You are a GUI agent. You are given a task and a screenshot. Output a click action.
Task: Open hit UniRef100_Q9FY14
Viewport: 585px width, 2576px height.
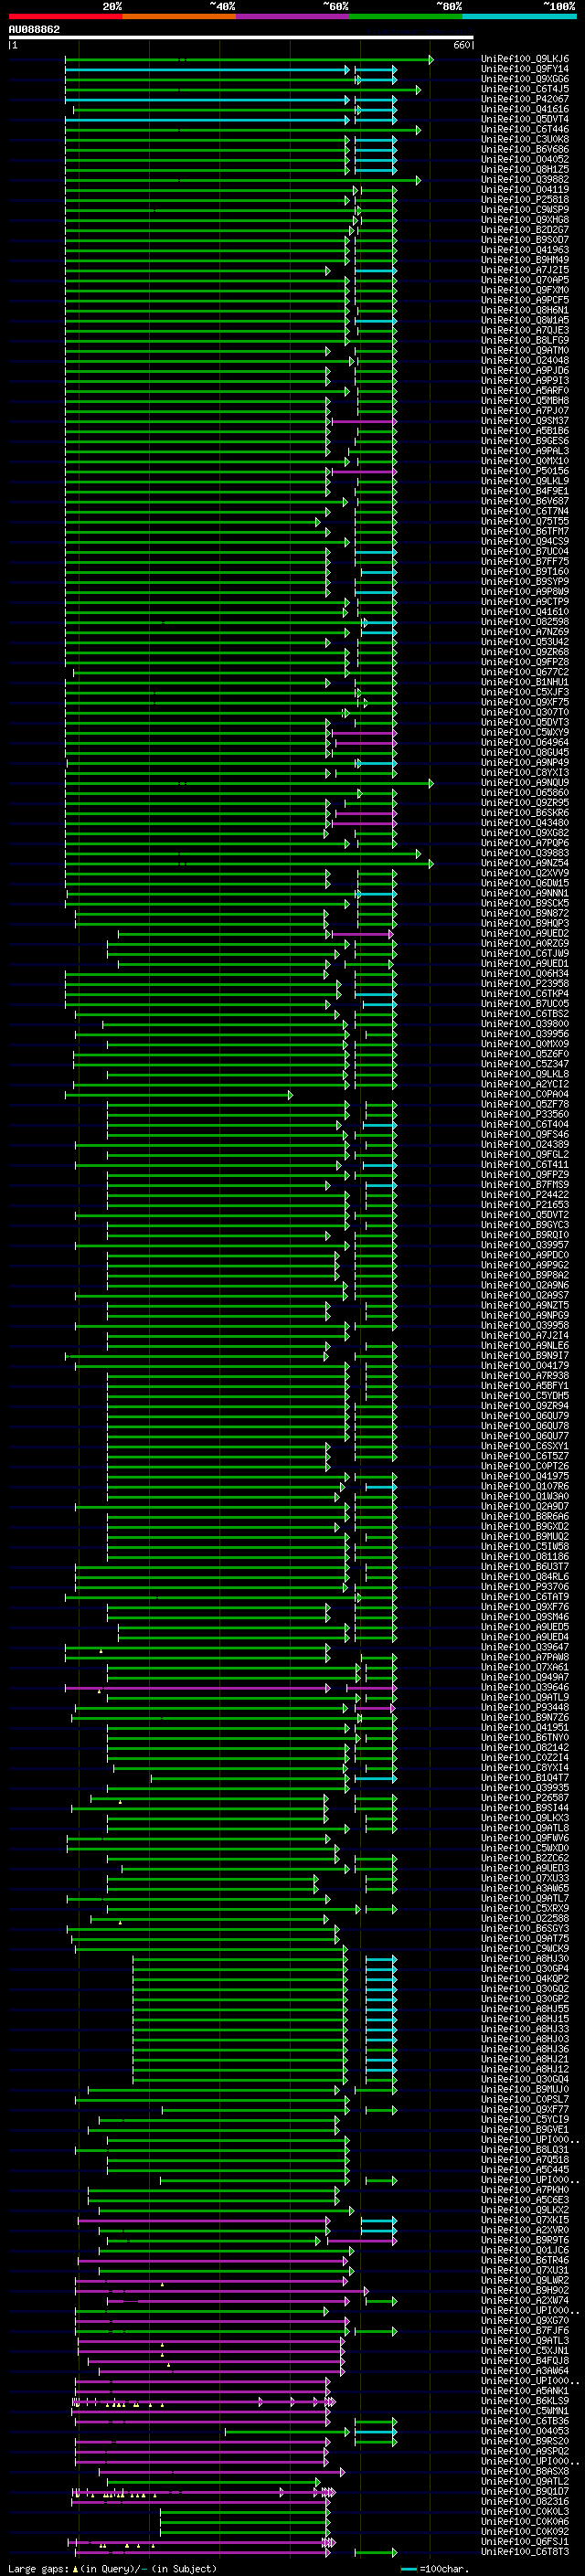[x=525, y=69]
